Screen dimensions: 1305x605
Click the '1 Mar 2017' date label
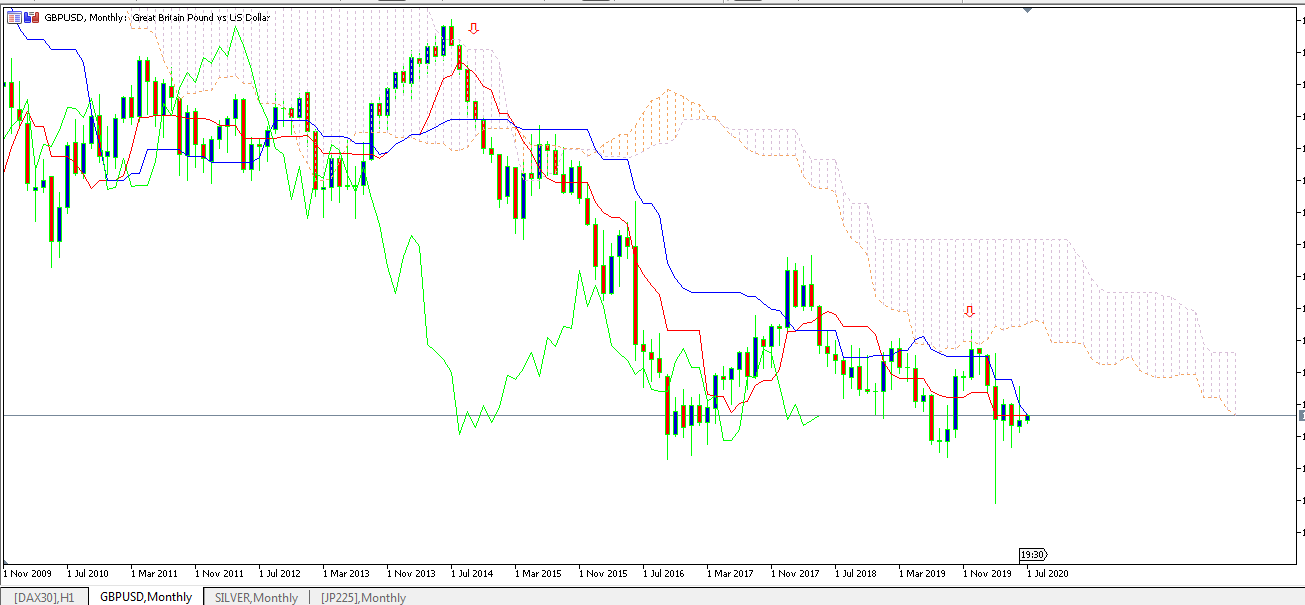(x=729, y=574)
